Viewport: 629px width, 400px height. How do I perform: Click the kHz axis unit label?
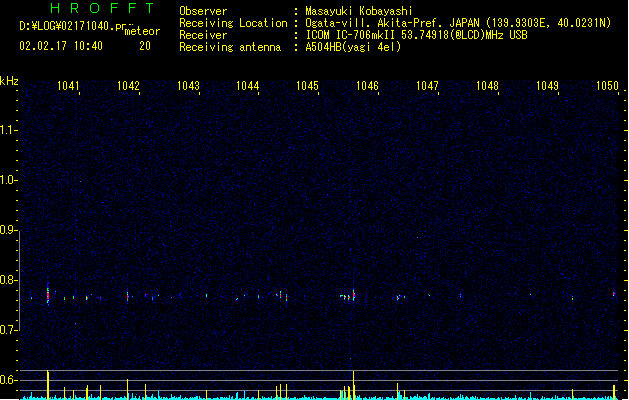point(9,81)
